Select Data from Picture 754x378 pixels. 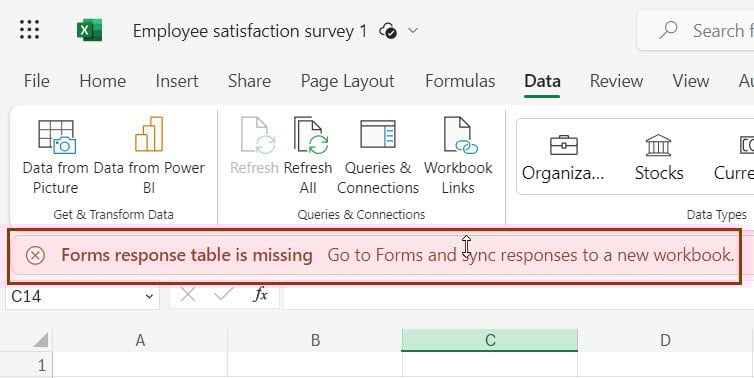pos(56,156)
